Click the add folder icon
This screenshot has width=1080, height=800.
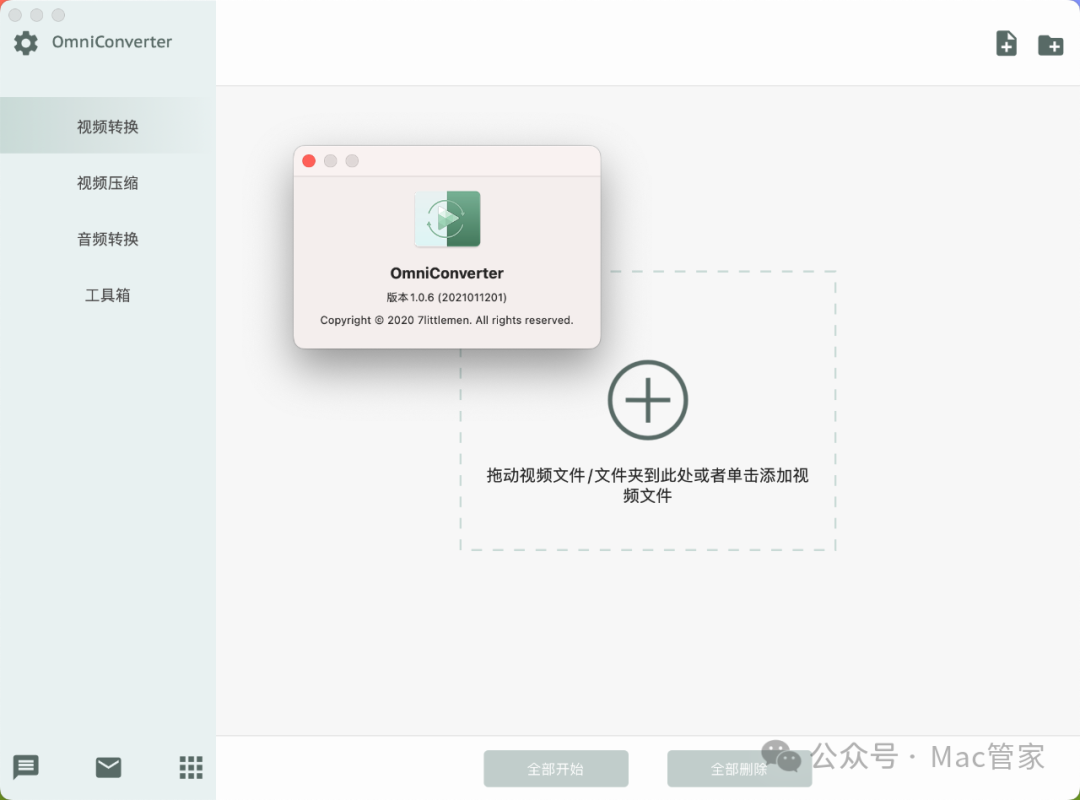point(1050,44)
